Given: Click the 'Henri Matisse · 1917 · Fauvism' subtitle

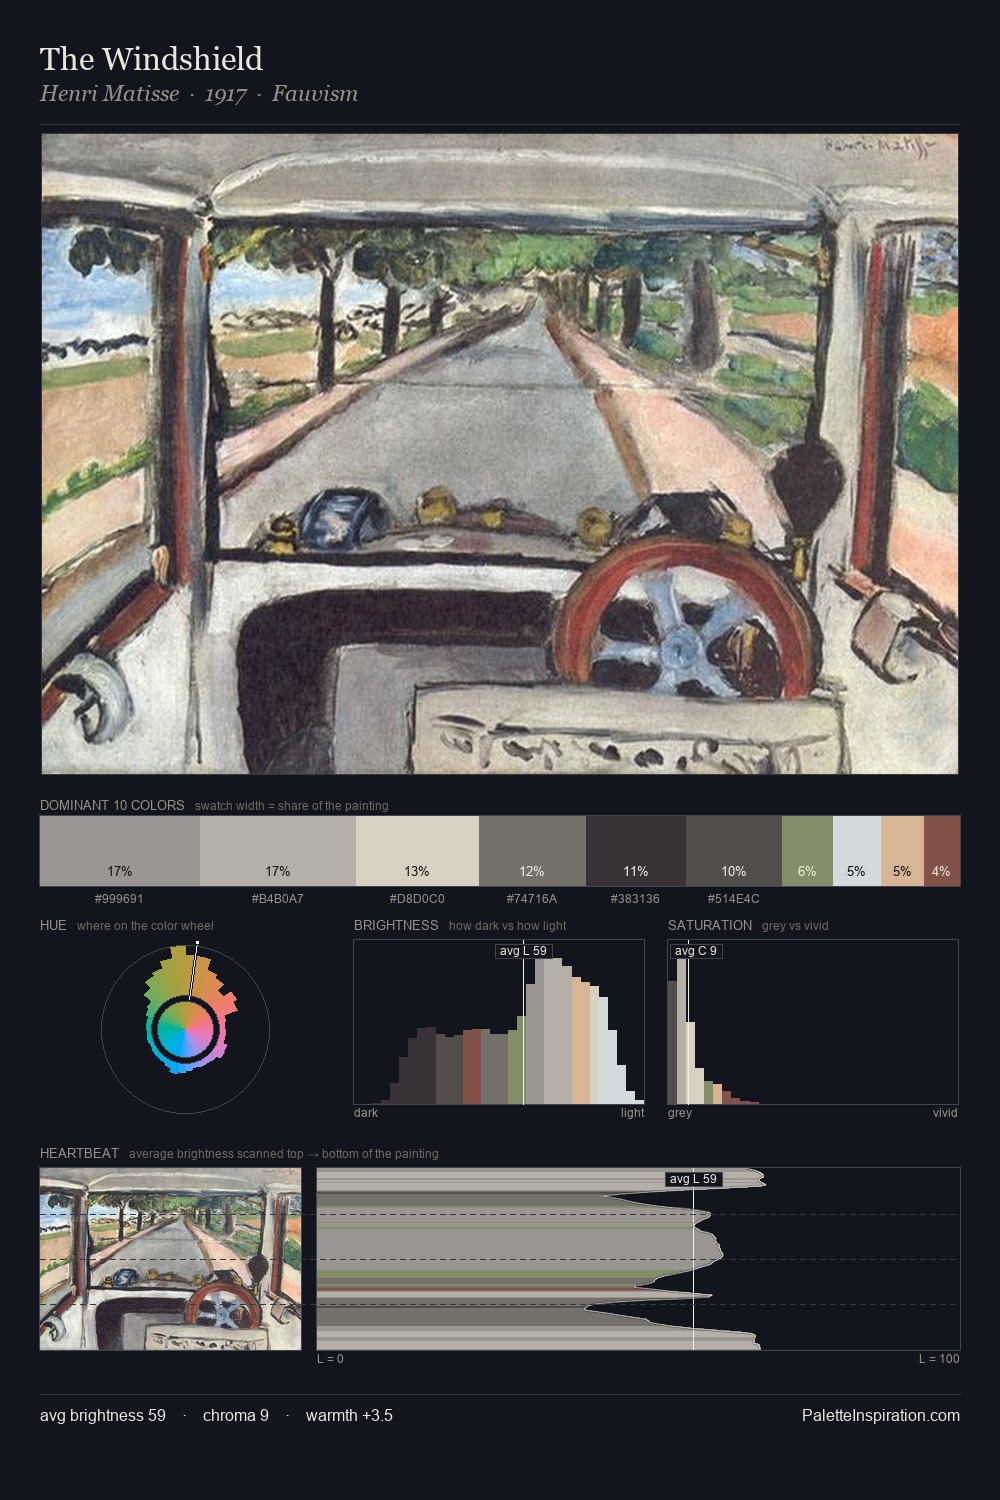Looking at the screenshot, I should tap(199, 94).
